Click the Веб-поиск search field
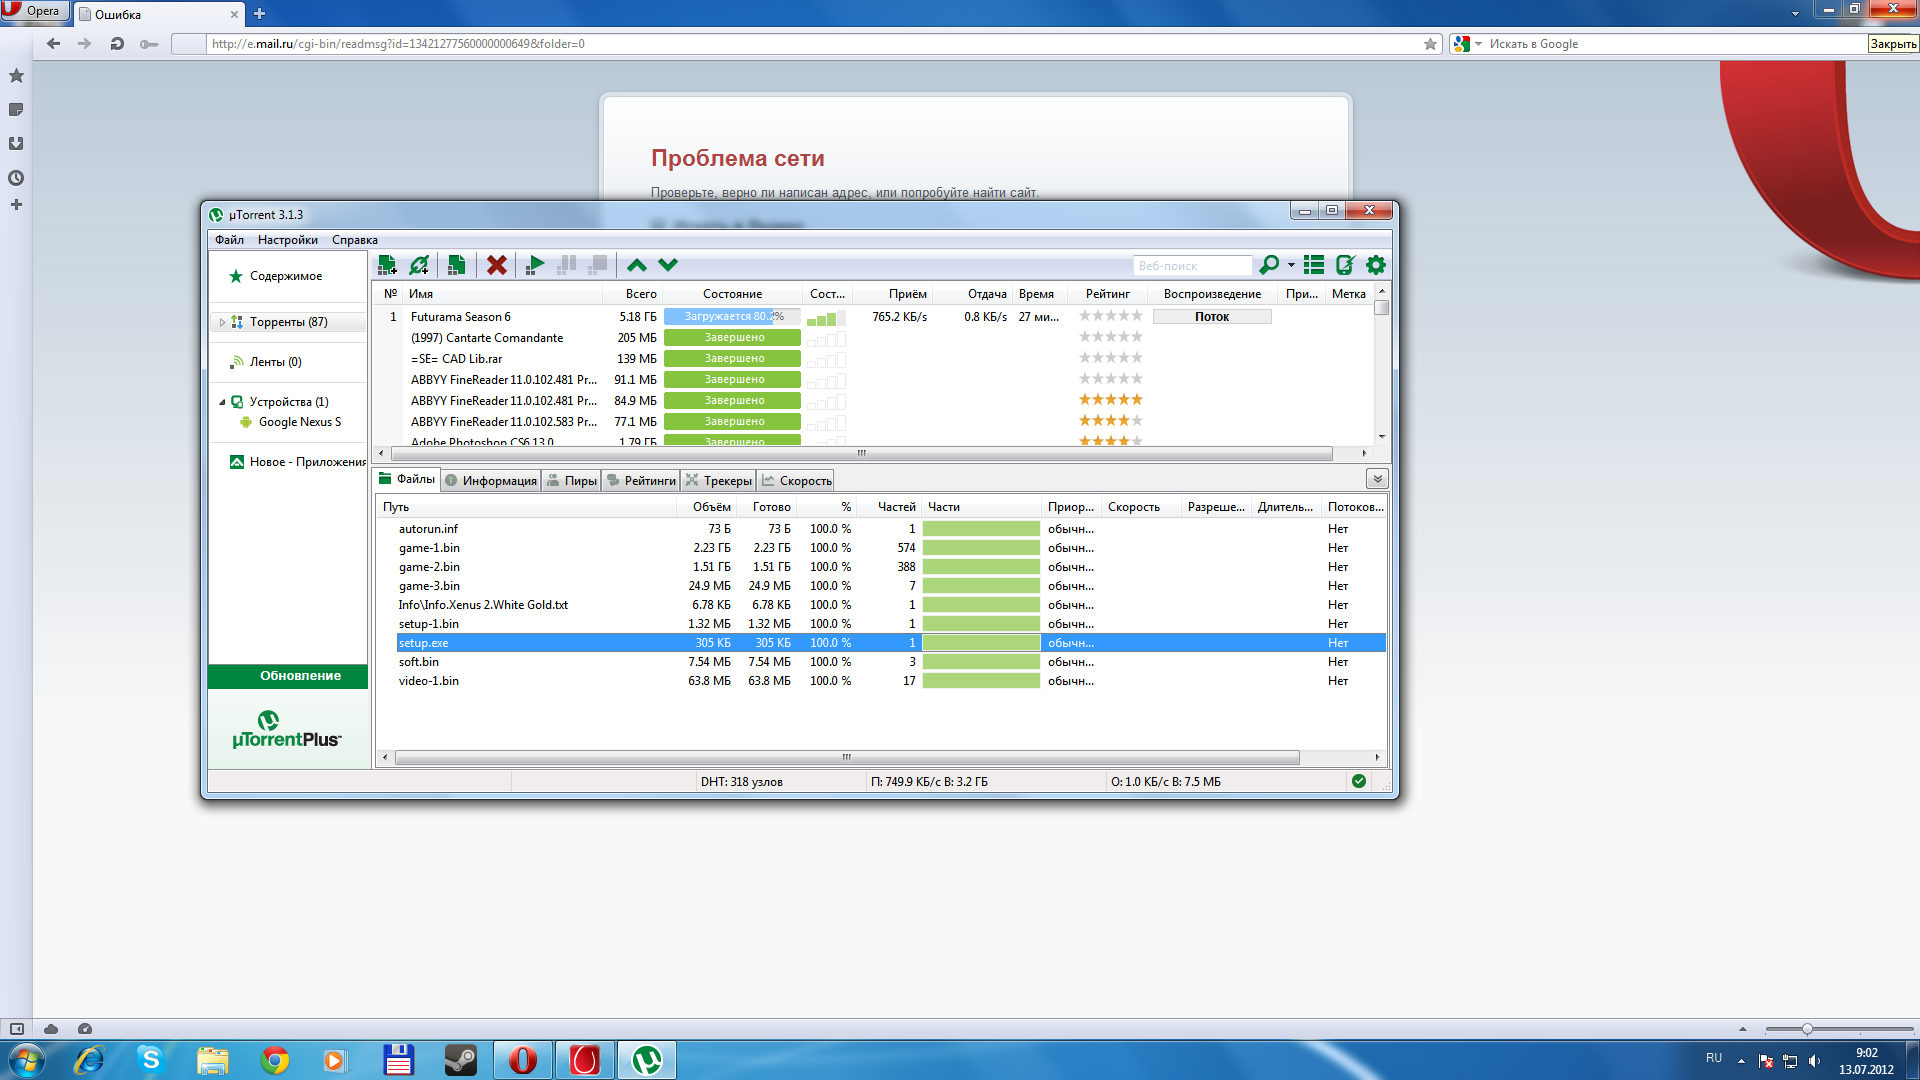1920x1080 pixels. 1192,266
